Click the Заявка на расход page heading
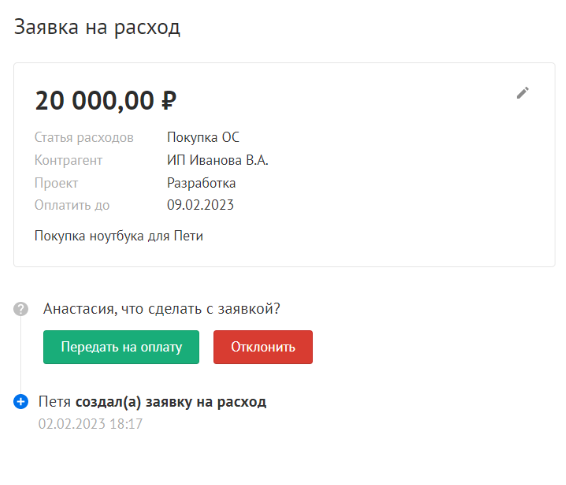 97,27
